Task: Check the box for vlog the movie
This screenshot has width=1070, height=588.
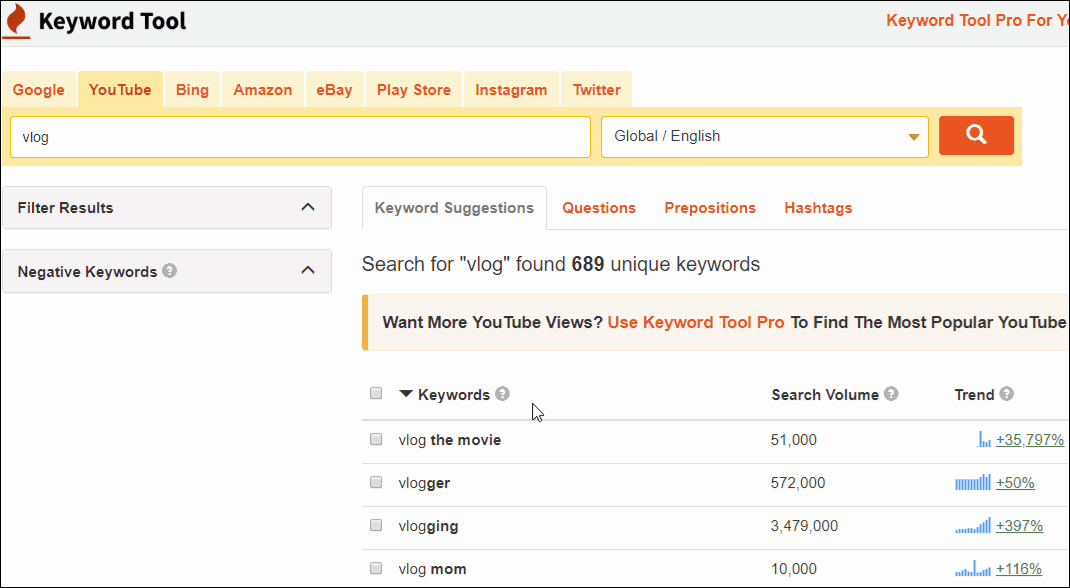Action: 376,439
